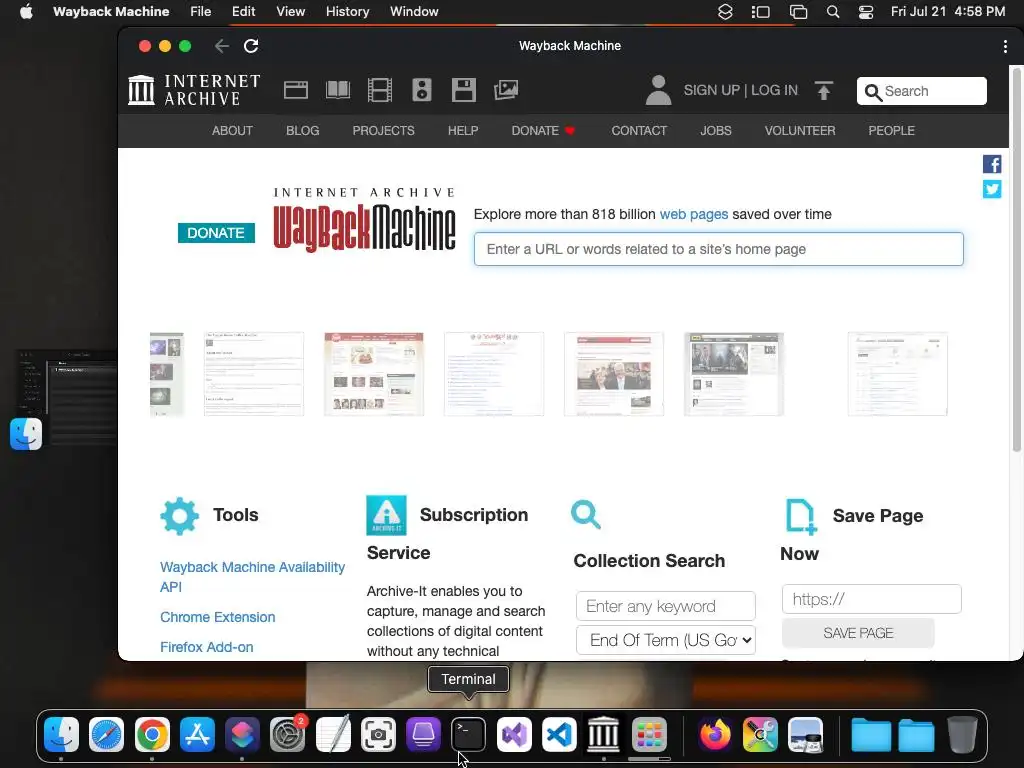Screen dimensions: 1024x768
Task: Open the CONTACT link
Action: [639, 131]
